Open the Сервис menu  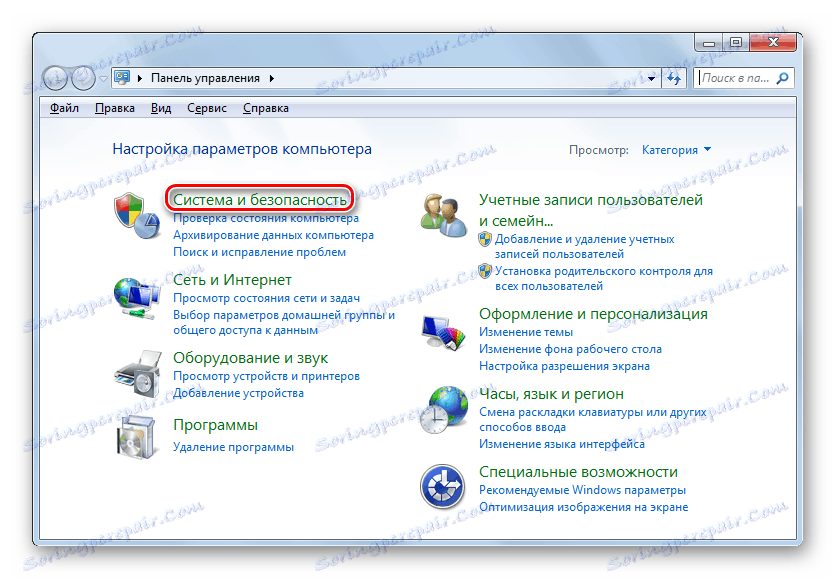pos(207,108)
